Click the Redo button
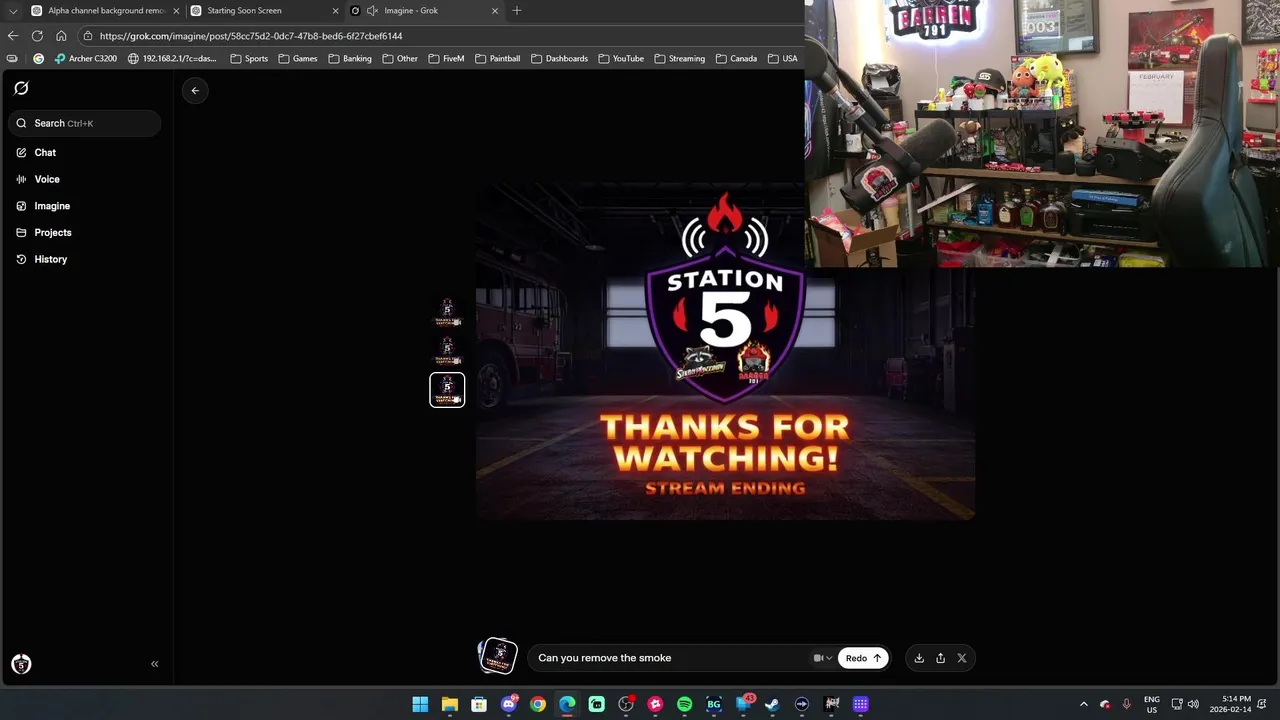Viewport: 1280px width, 720px height. click(863, 658)
